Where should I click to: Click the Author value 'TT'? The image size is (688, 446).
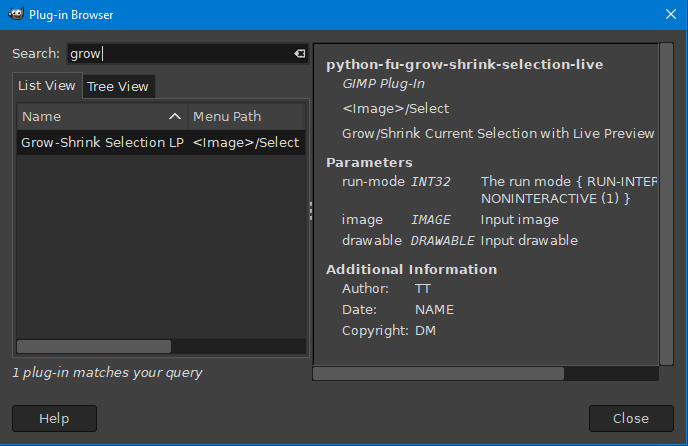423,288
